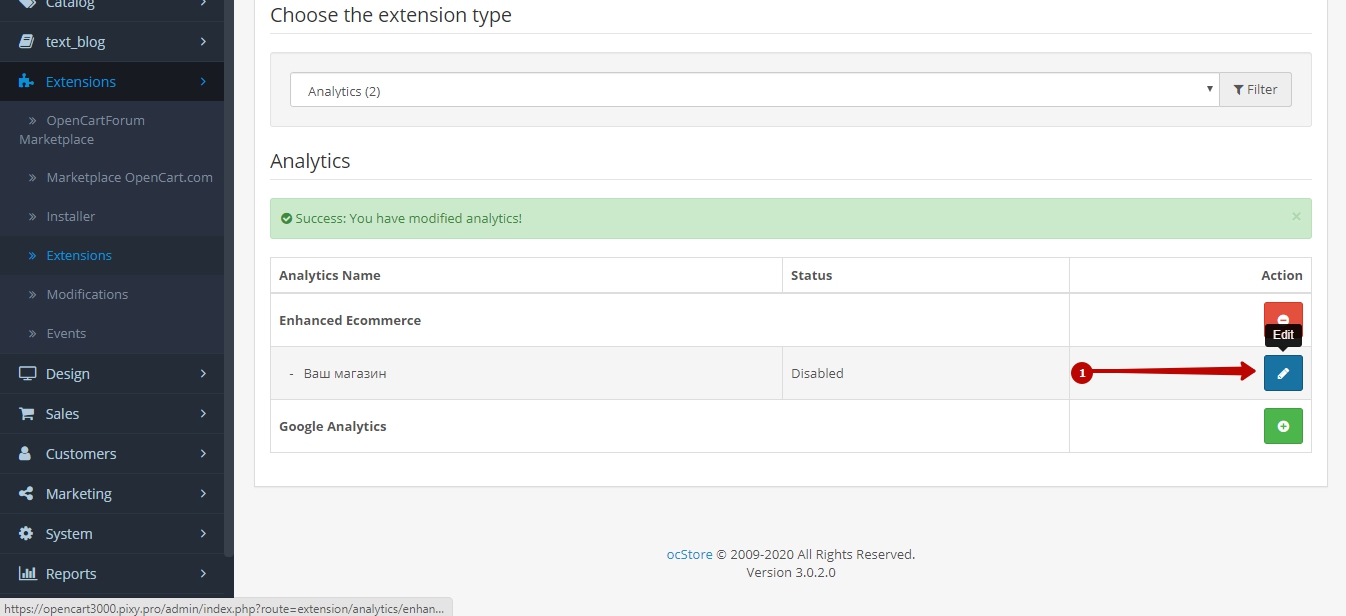Expand the Reports menu chevron
1346x616 pixels.
click(203, 574)
